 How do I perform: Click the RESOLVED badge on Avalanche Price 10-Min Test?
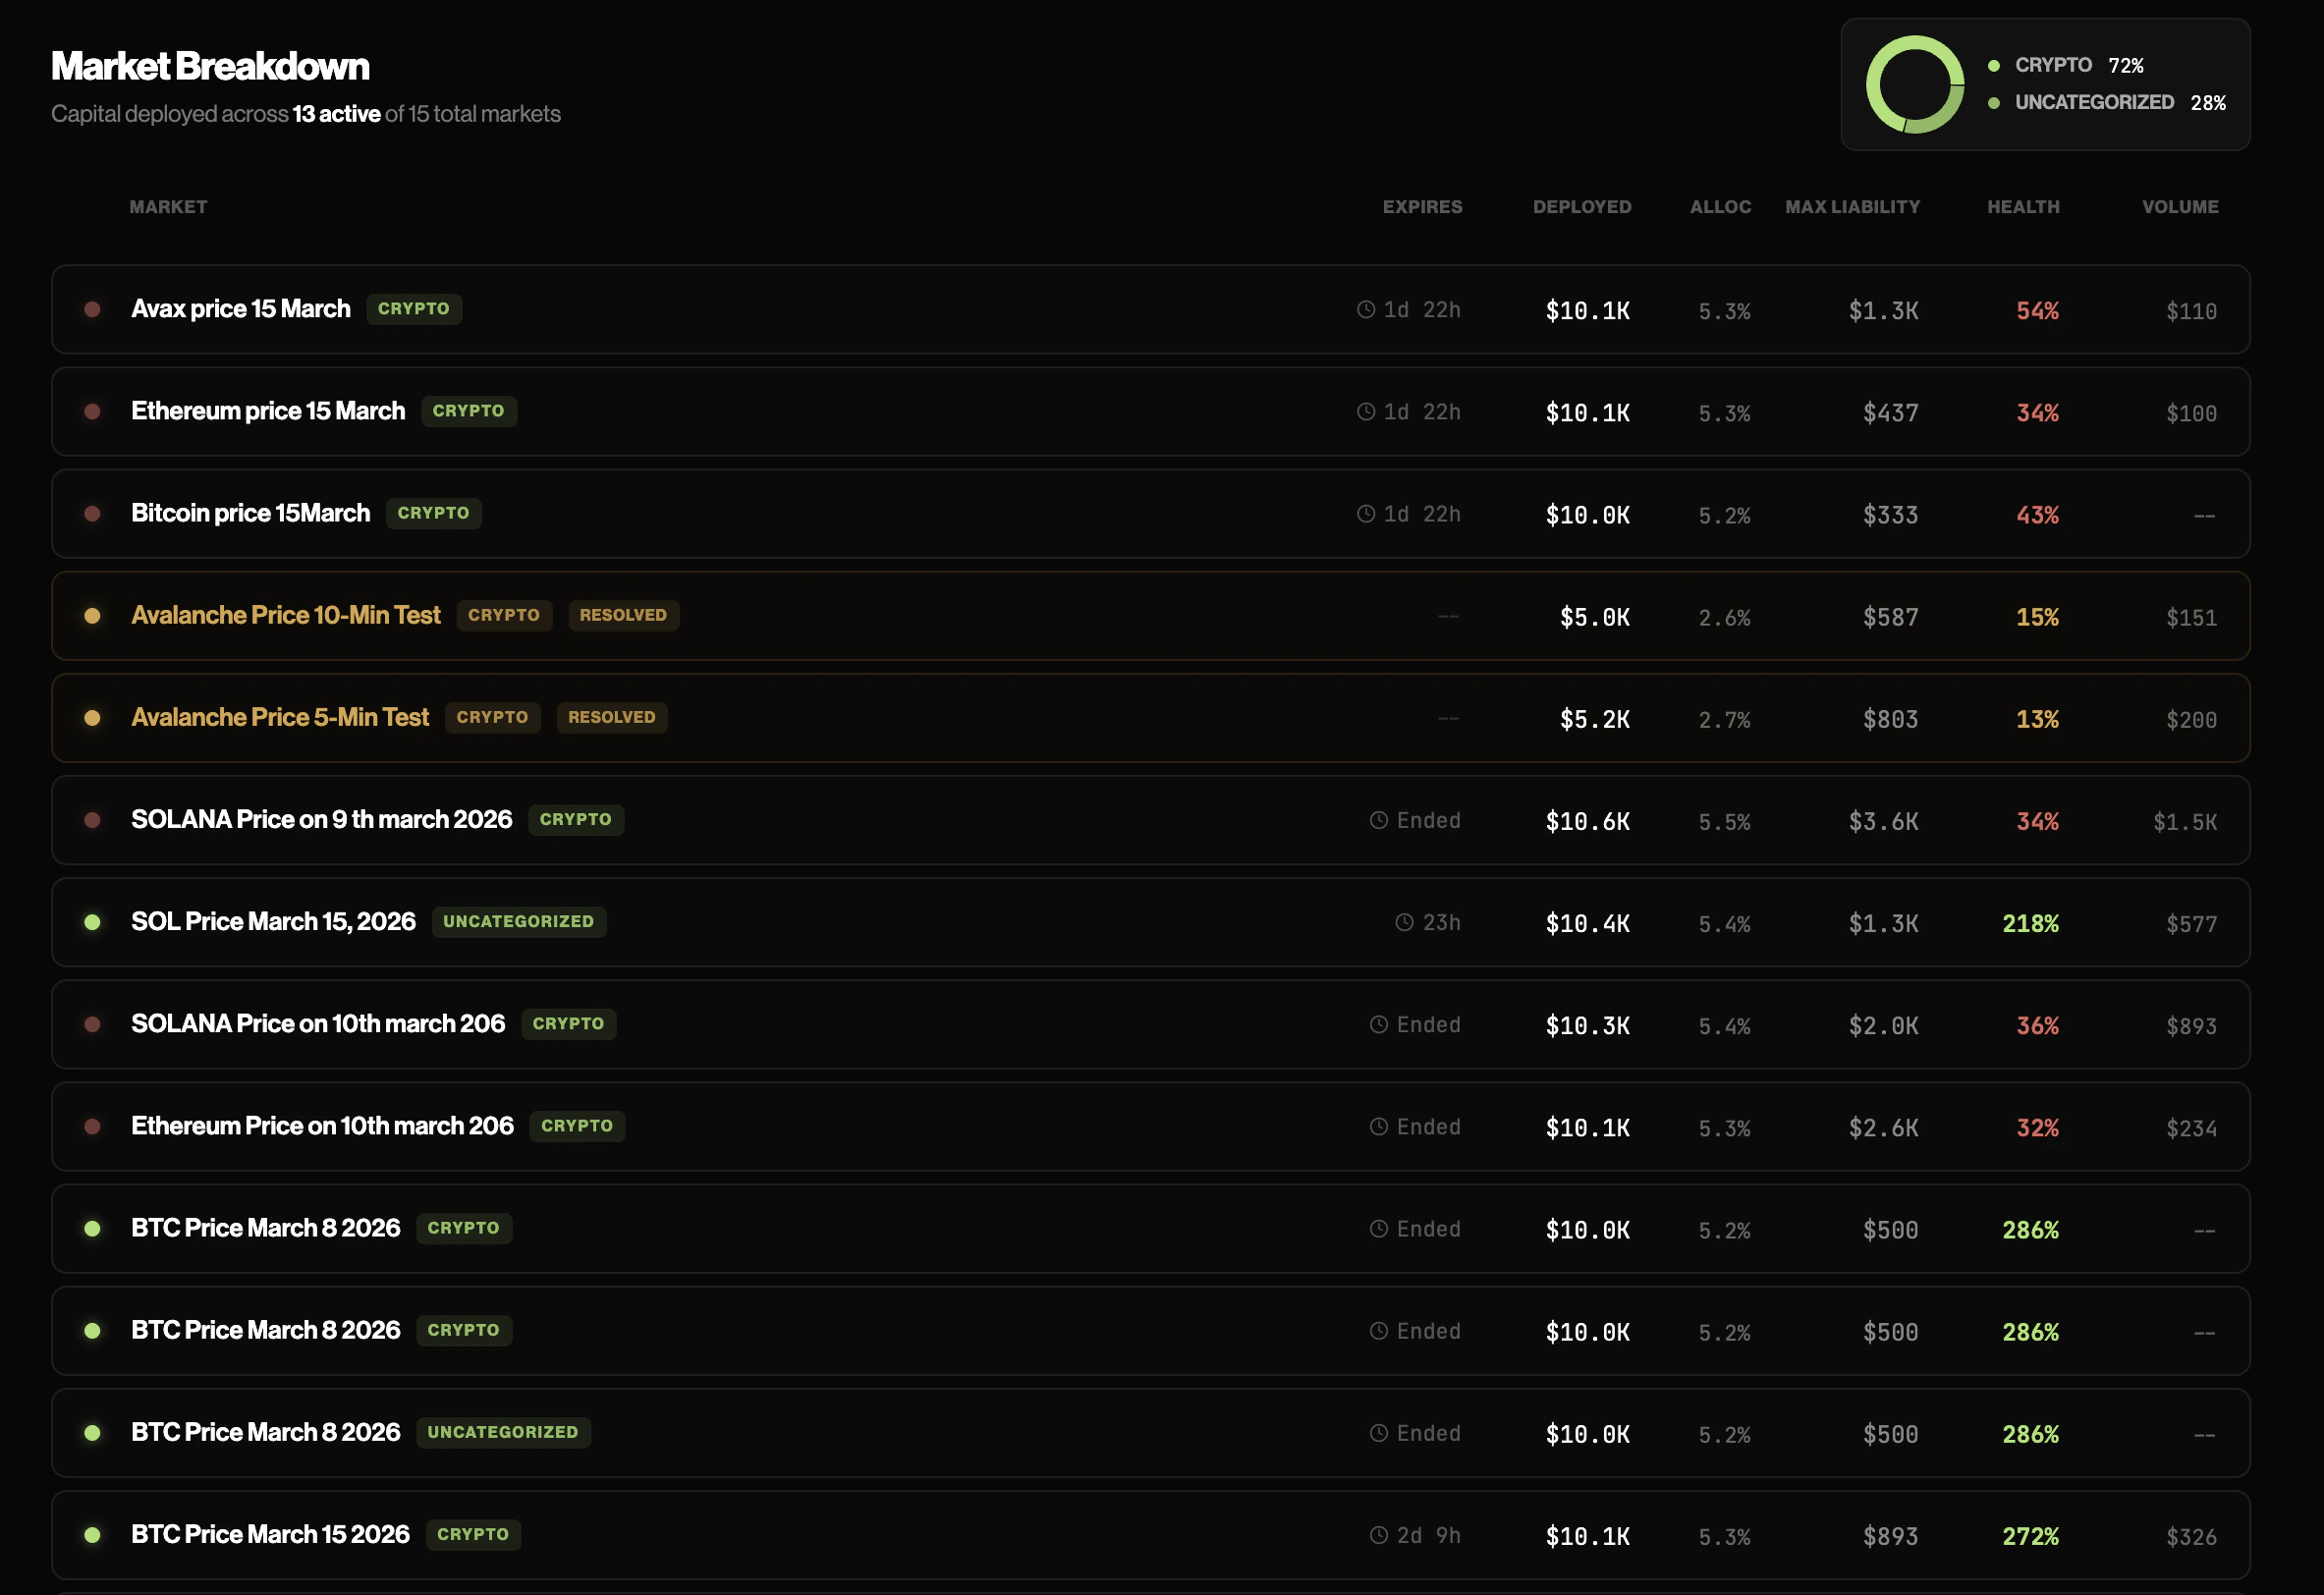(x=622, y=615)
